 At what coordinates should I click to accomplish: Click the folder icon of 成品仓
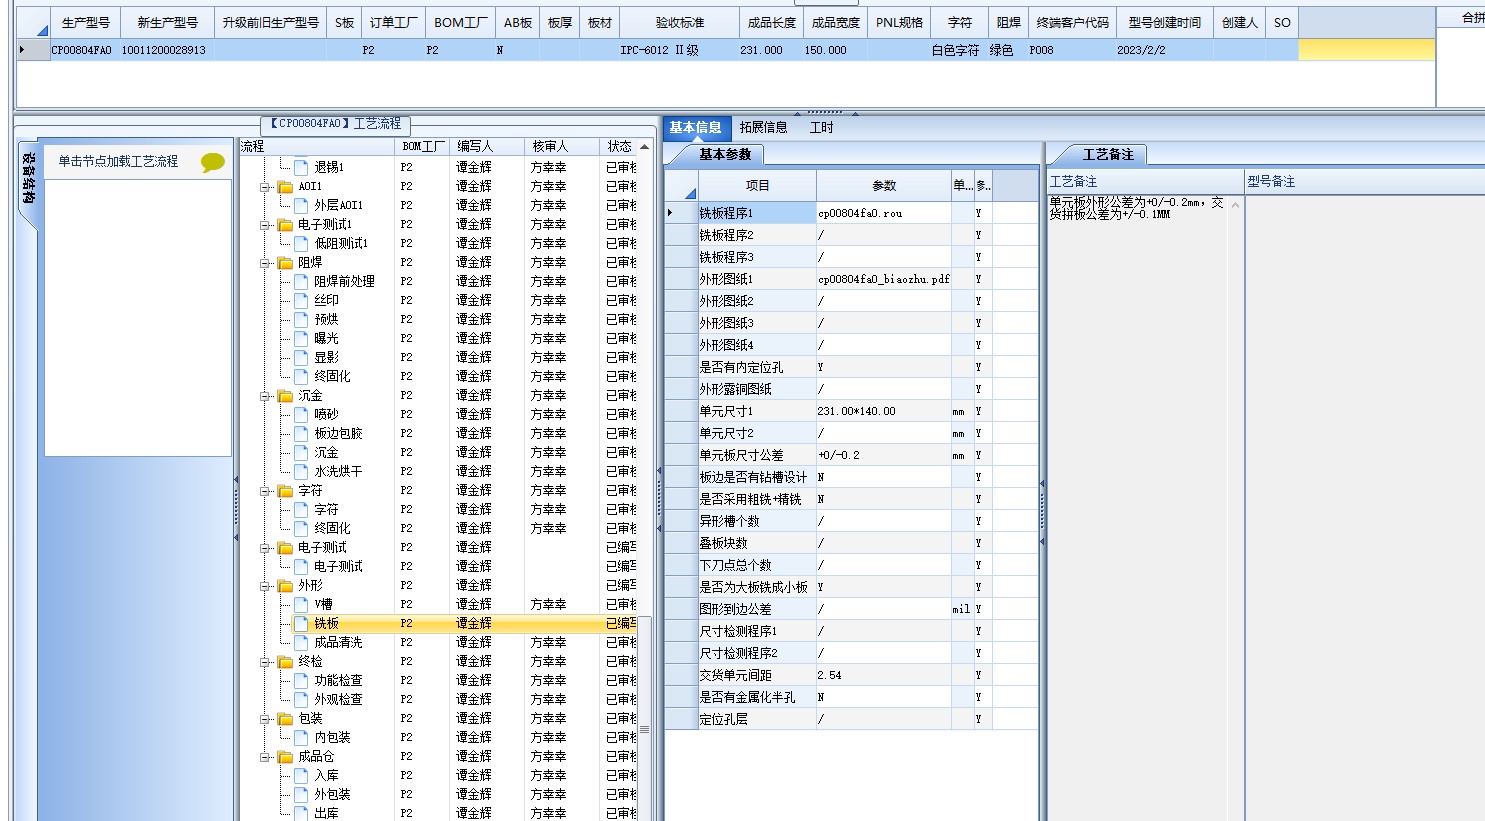pos(285,756)
